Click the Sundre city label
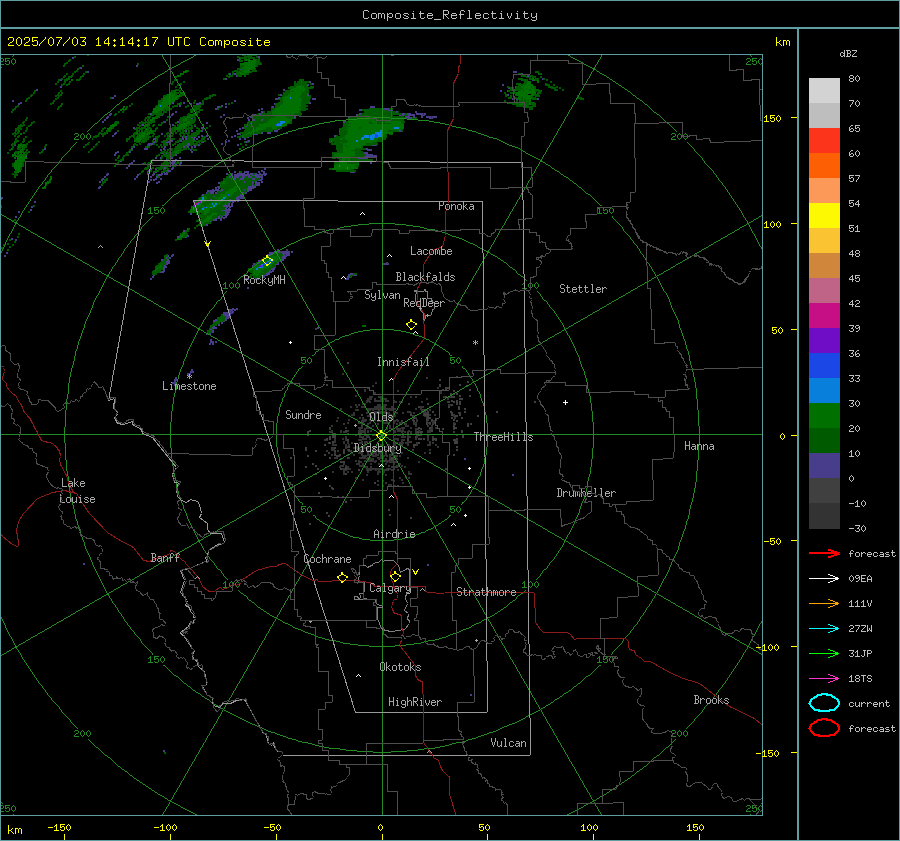Viewport: 900px width, 841px height. click(x=303, y=414)
